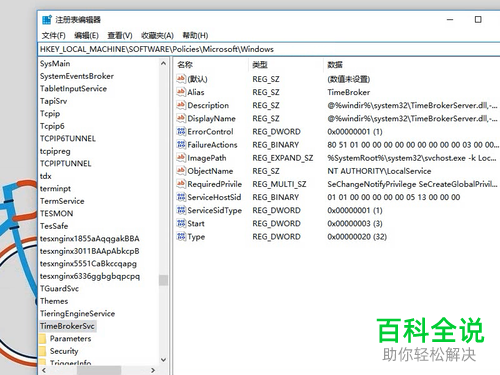The height and width of the screenshot is (375, 500).
Task: Click the string icon beside ImagePath
Action: pyautogui.click(x=181, y=157)
